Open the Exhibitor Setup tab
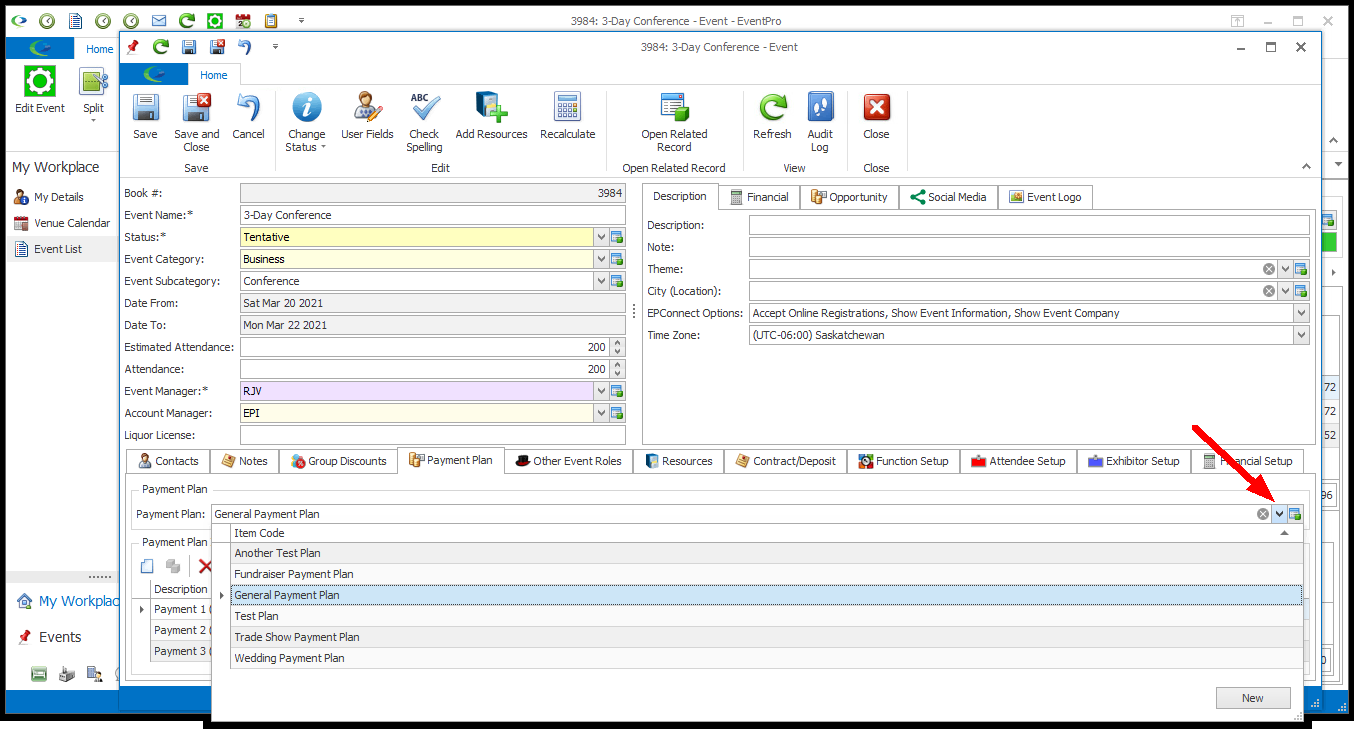1354x729 pixels. coord(1133,461)
